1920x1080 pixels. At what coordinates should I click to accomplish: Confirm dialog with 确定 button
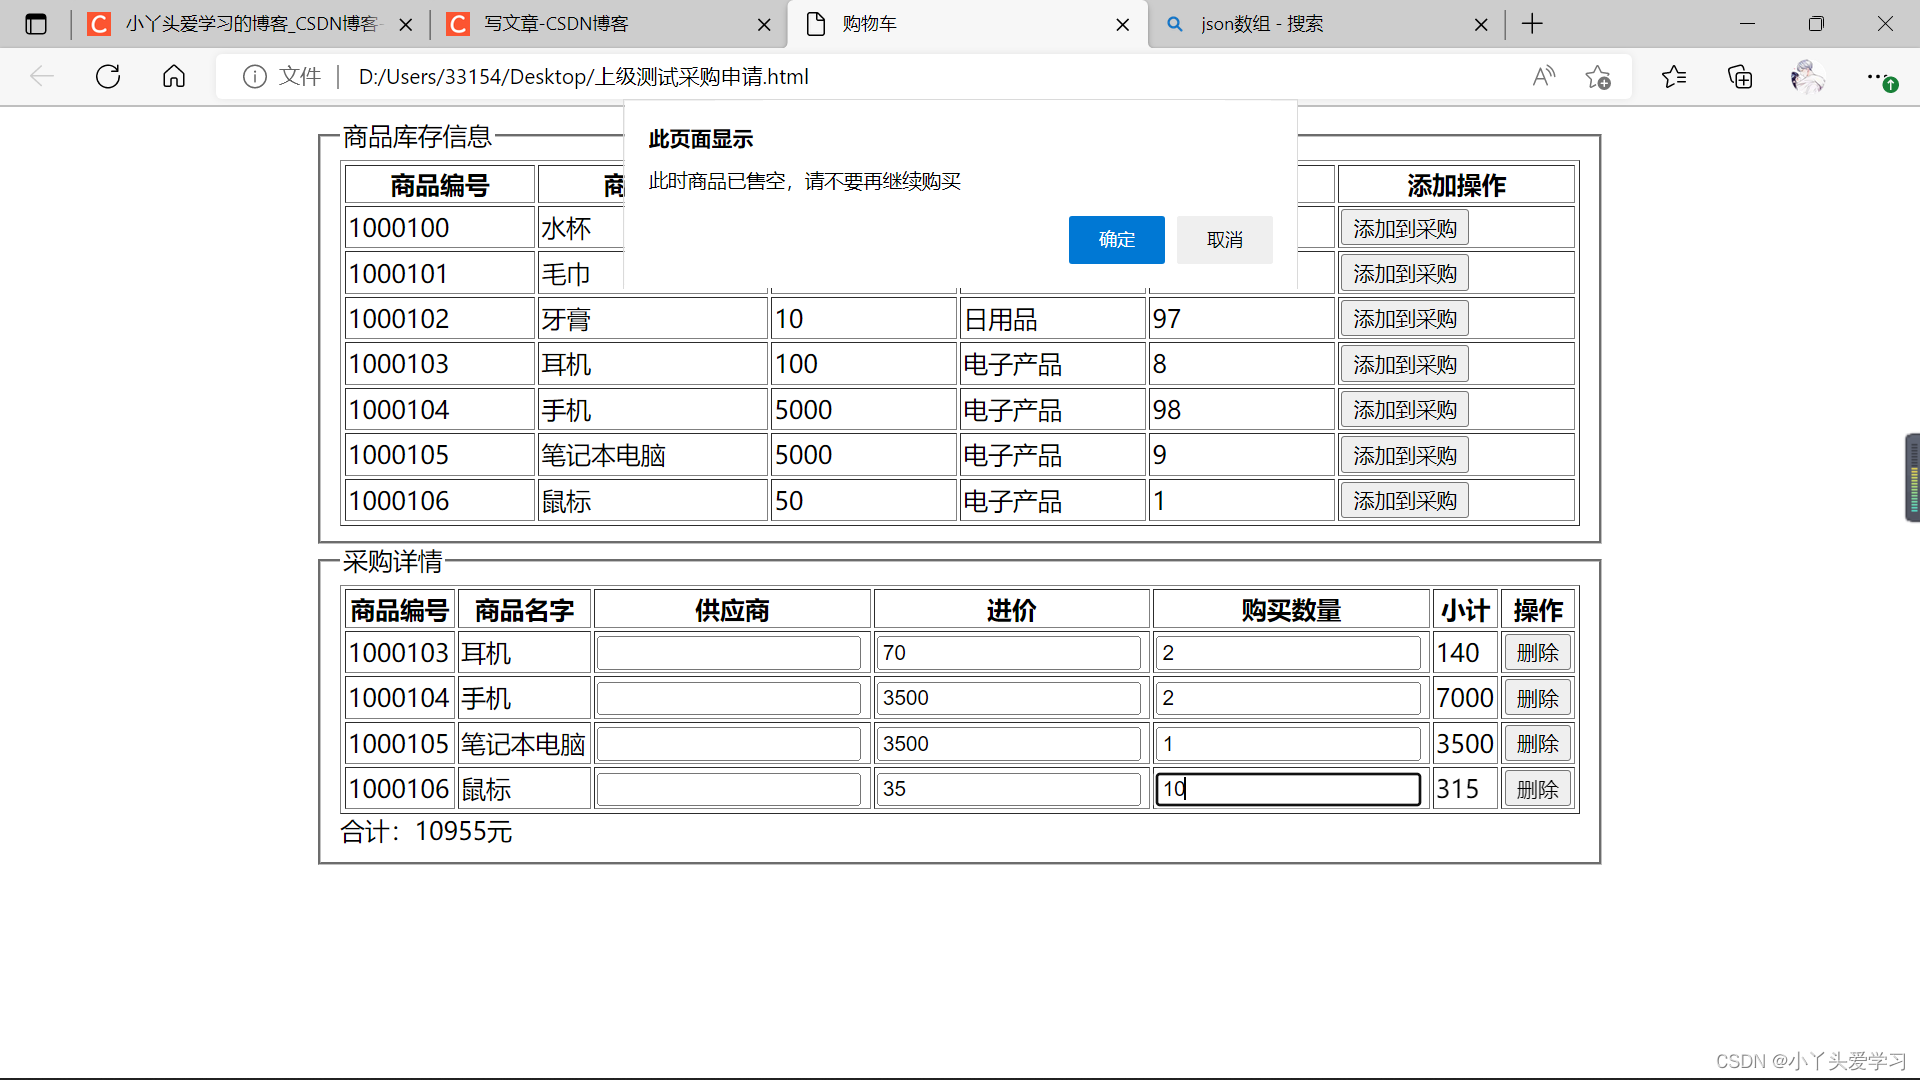coord(1116,240)
